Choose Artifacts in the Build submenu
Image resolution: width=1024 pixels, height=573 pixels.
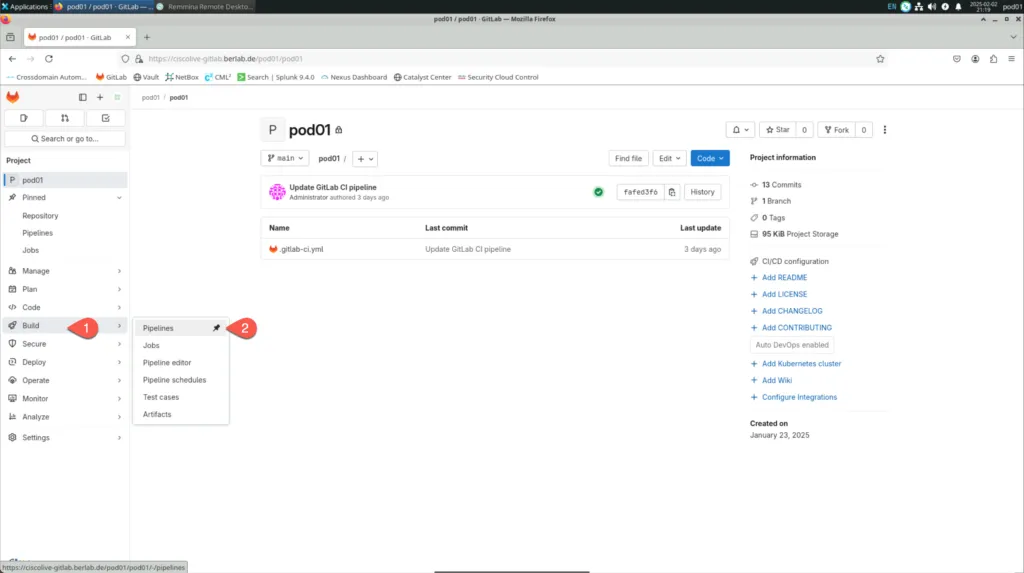coord(157,414)
